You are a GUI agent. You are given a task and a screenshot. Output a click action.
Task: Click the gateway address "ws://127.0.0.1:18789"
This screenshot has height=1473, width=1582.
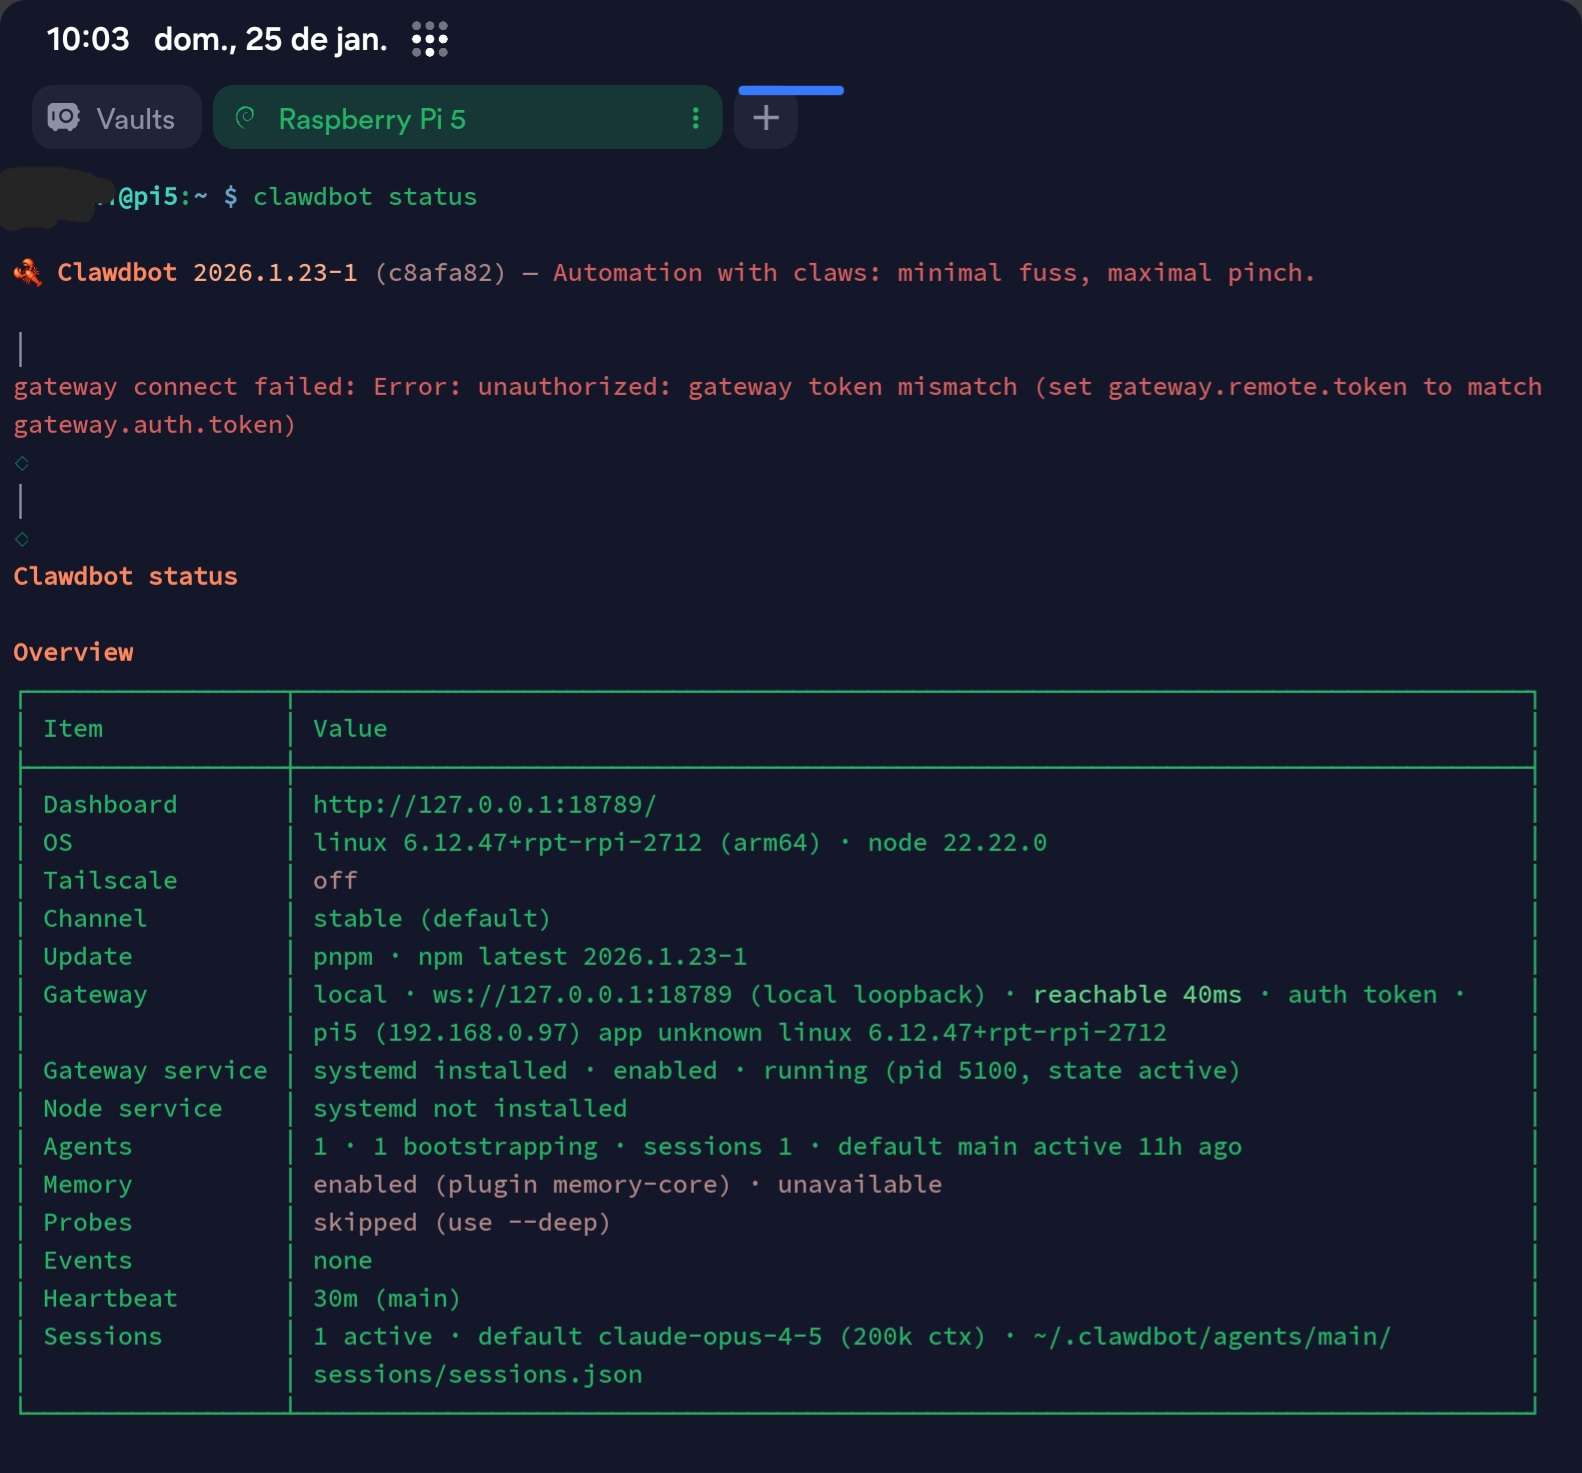pos(582,995)
